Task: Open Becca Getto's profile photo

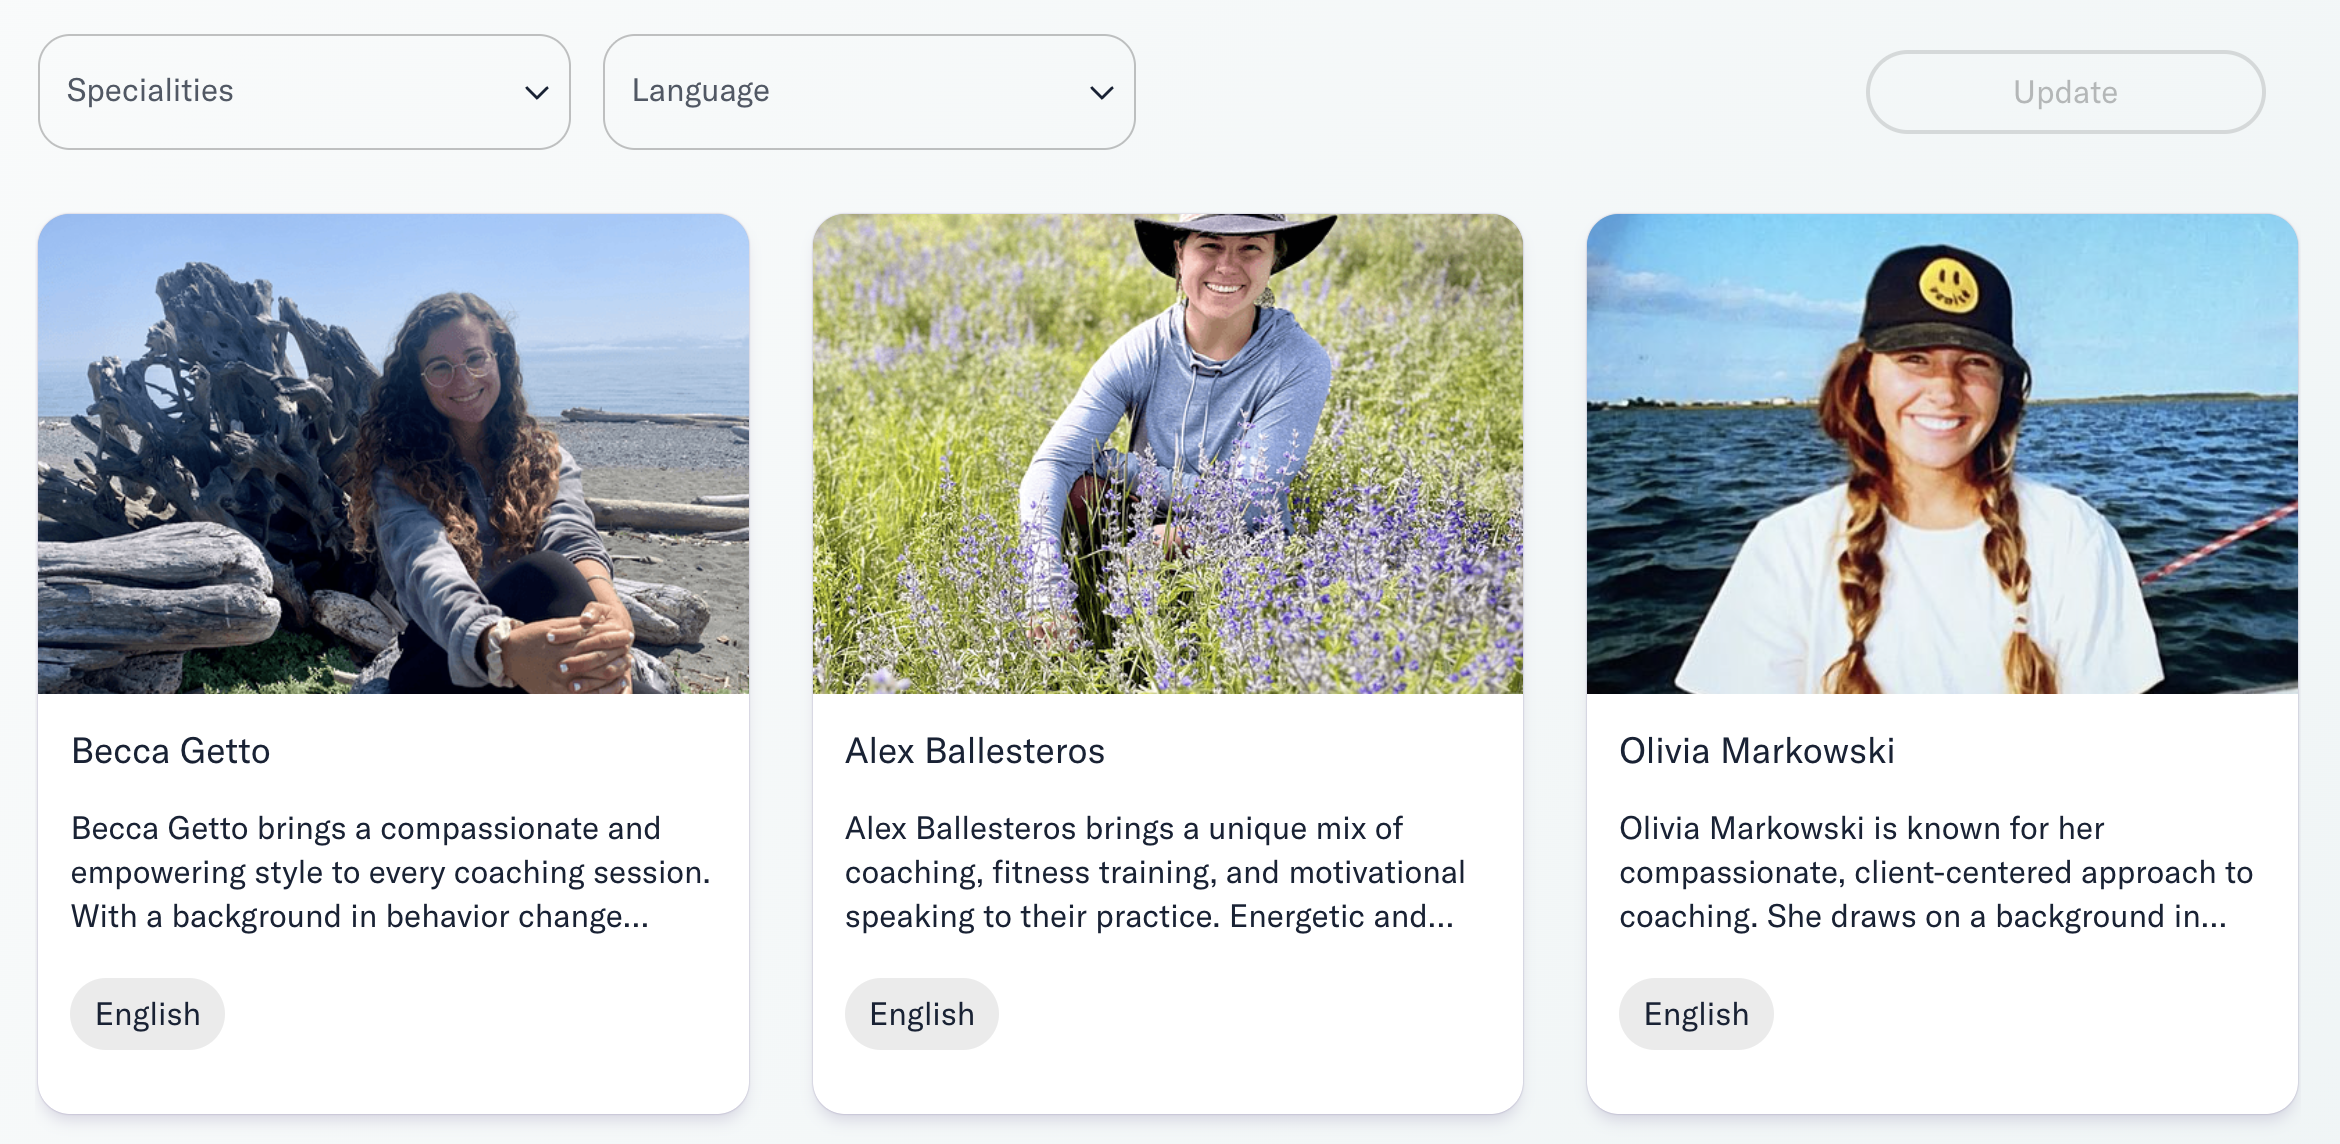Action: (393, 454)
